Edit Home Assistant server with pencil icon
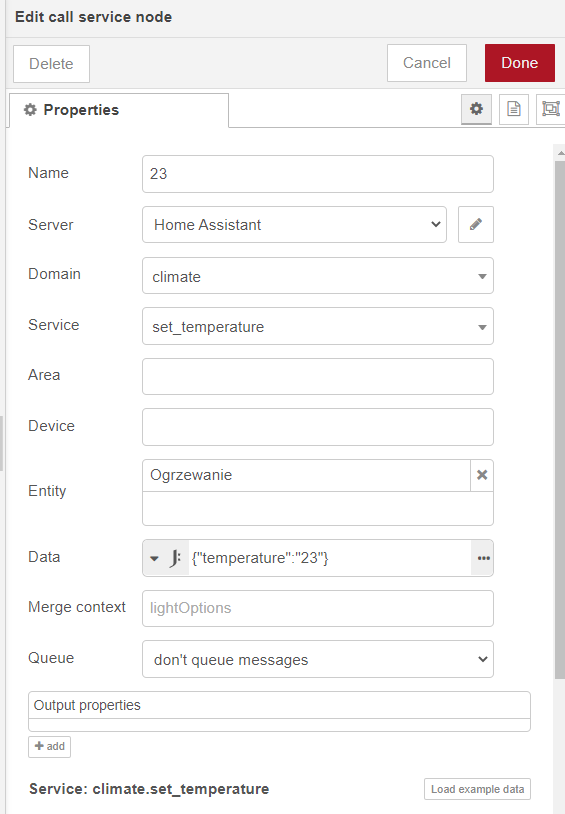This screenshot has height=814, width=565. [476, 224]
